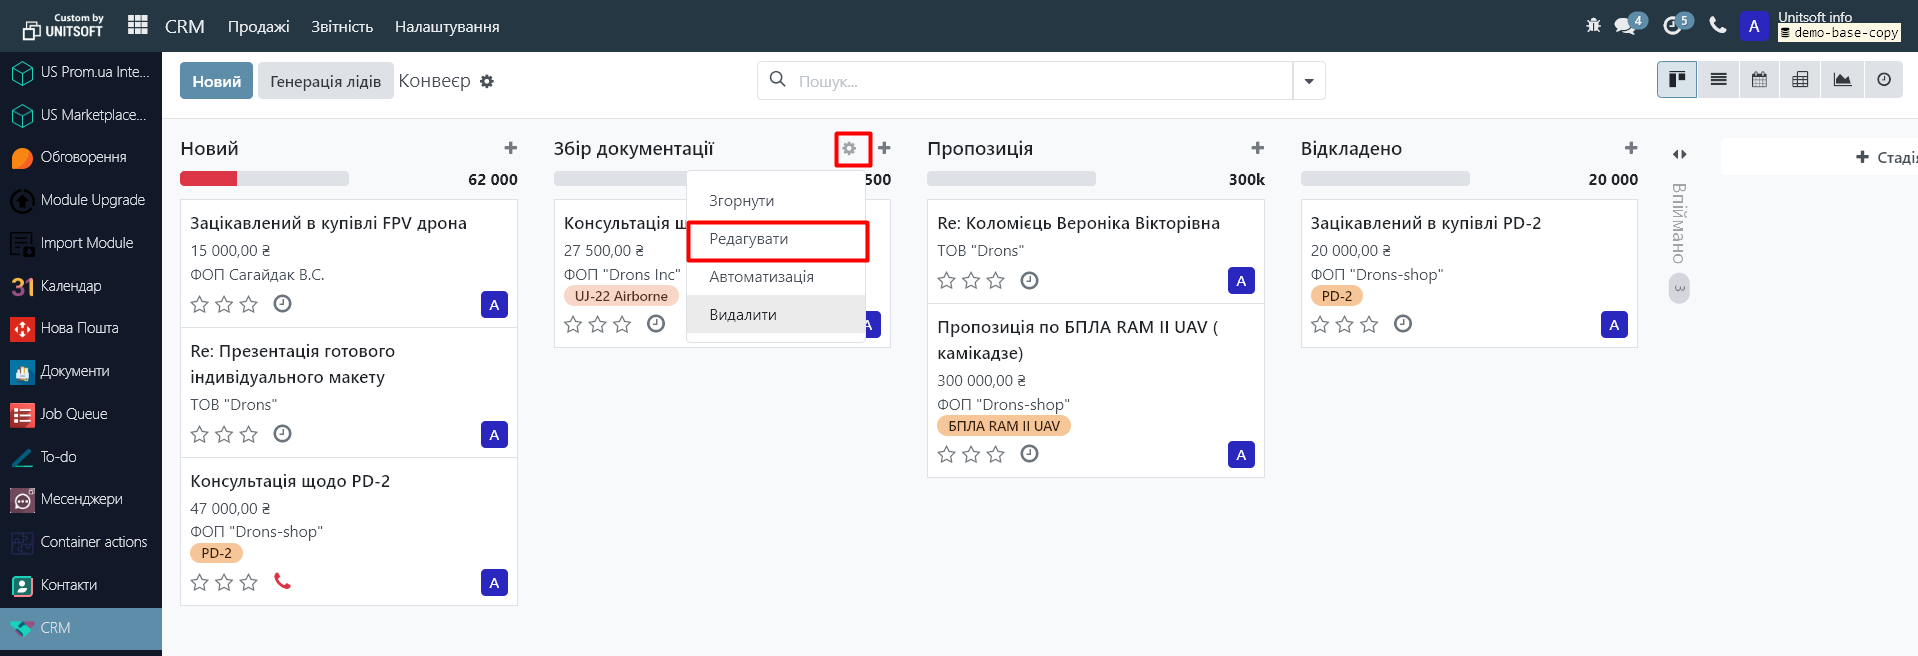Click the Генерація лідів button
This screenshot has width=1918, height=656.
pos(325,81)
